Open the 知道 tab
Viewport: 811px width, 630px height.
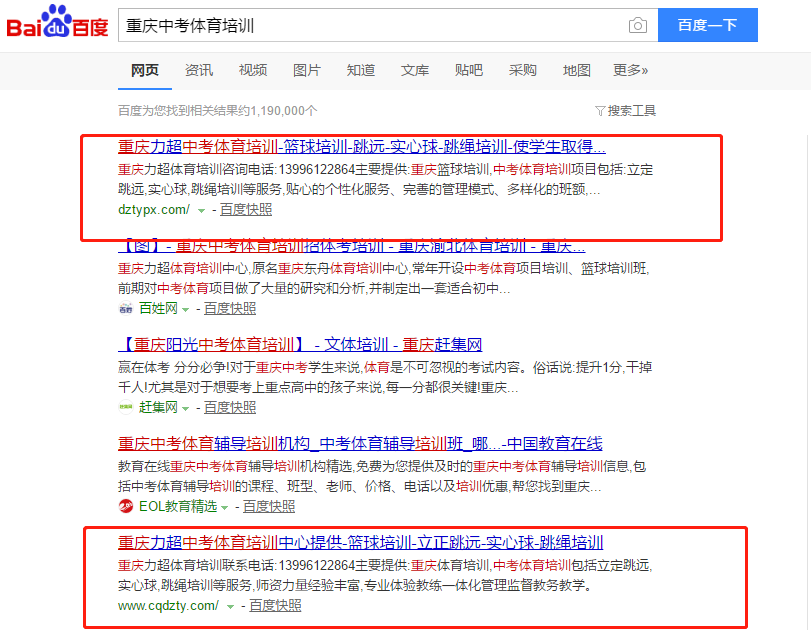[361, 70]
